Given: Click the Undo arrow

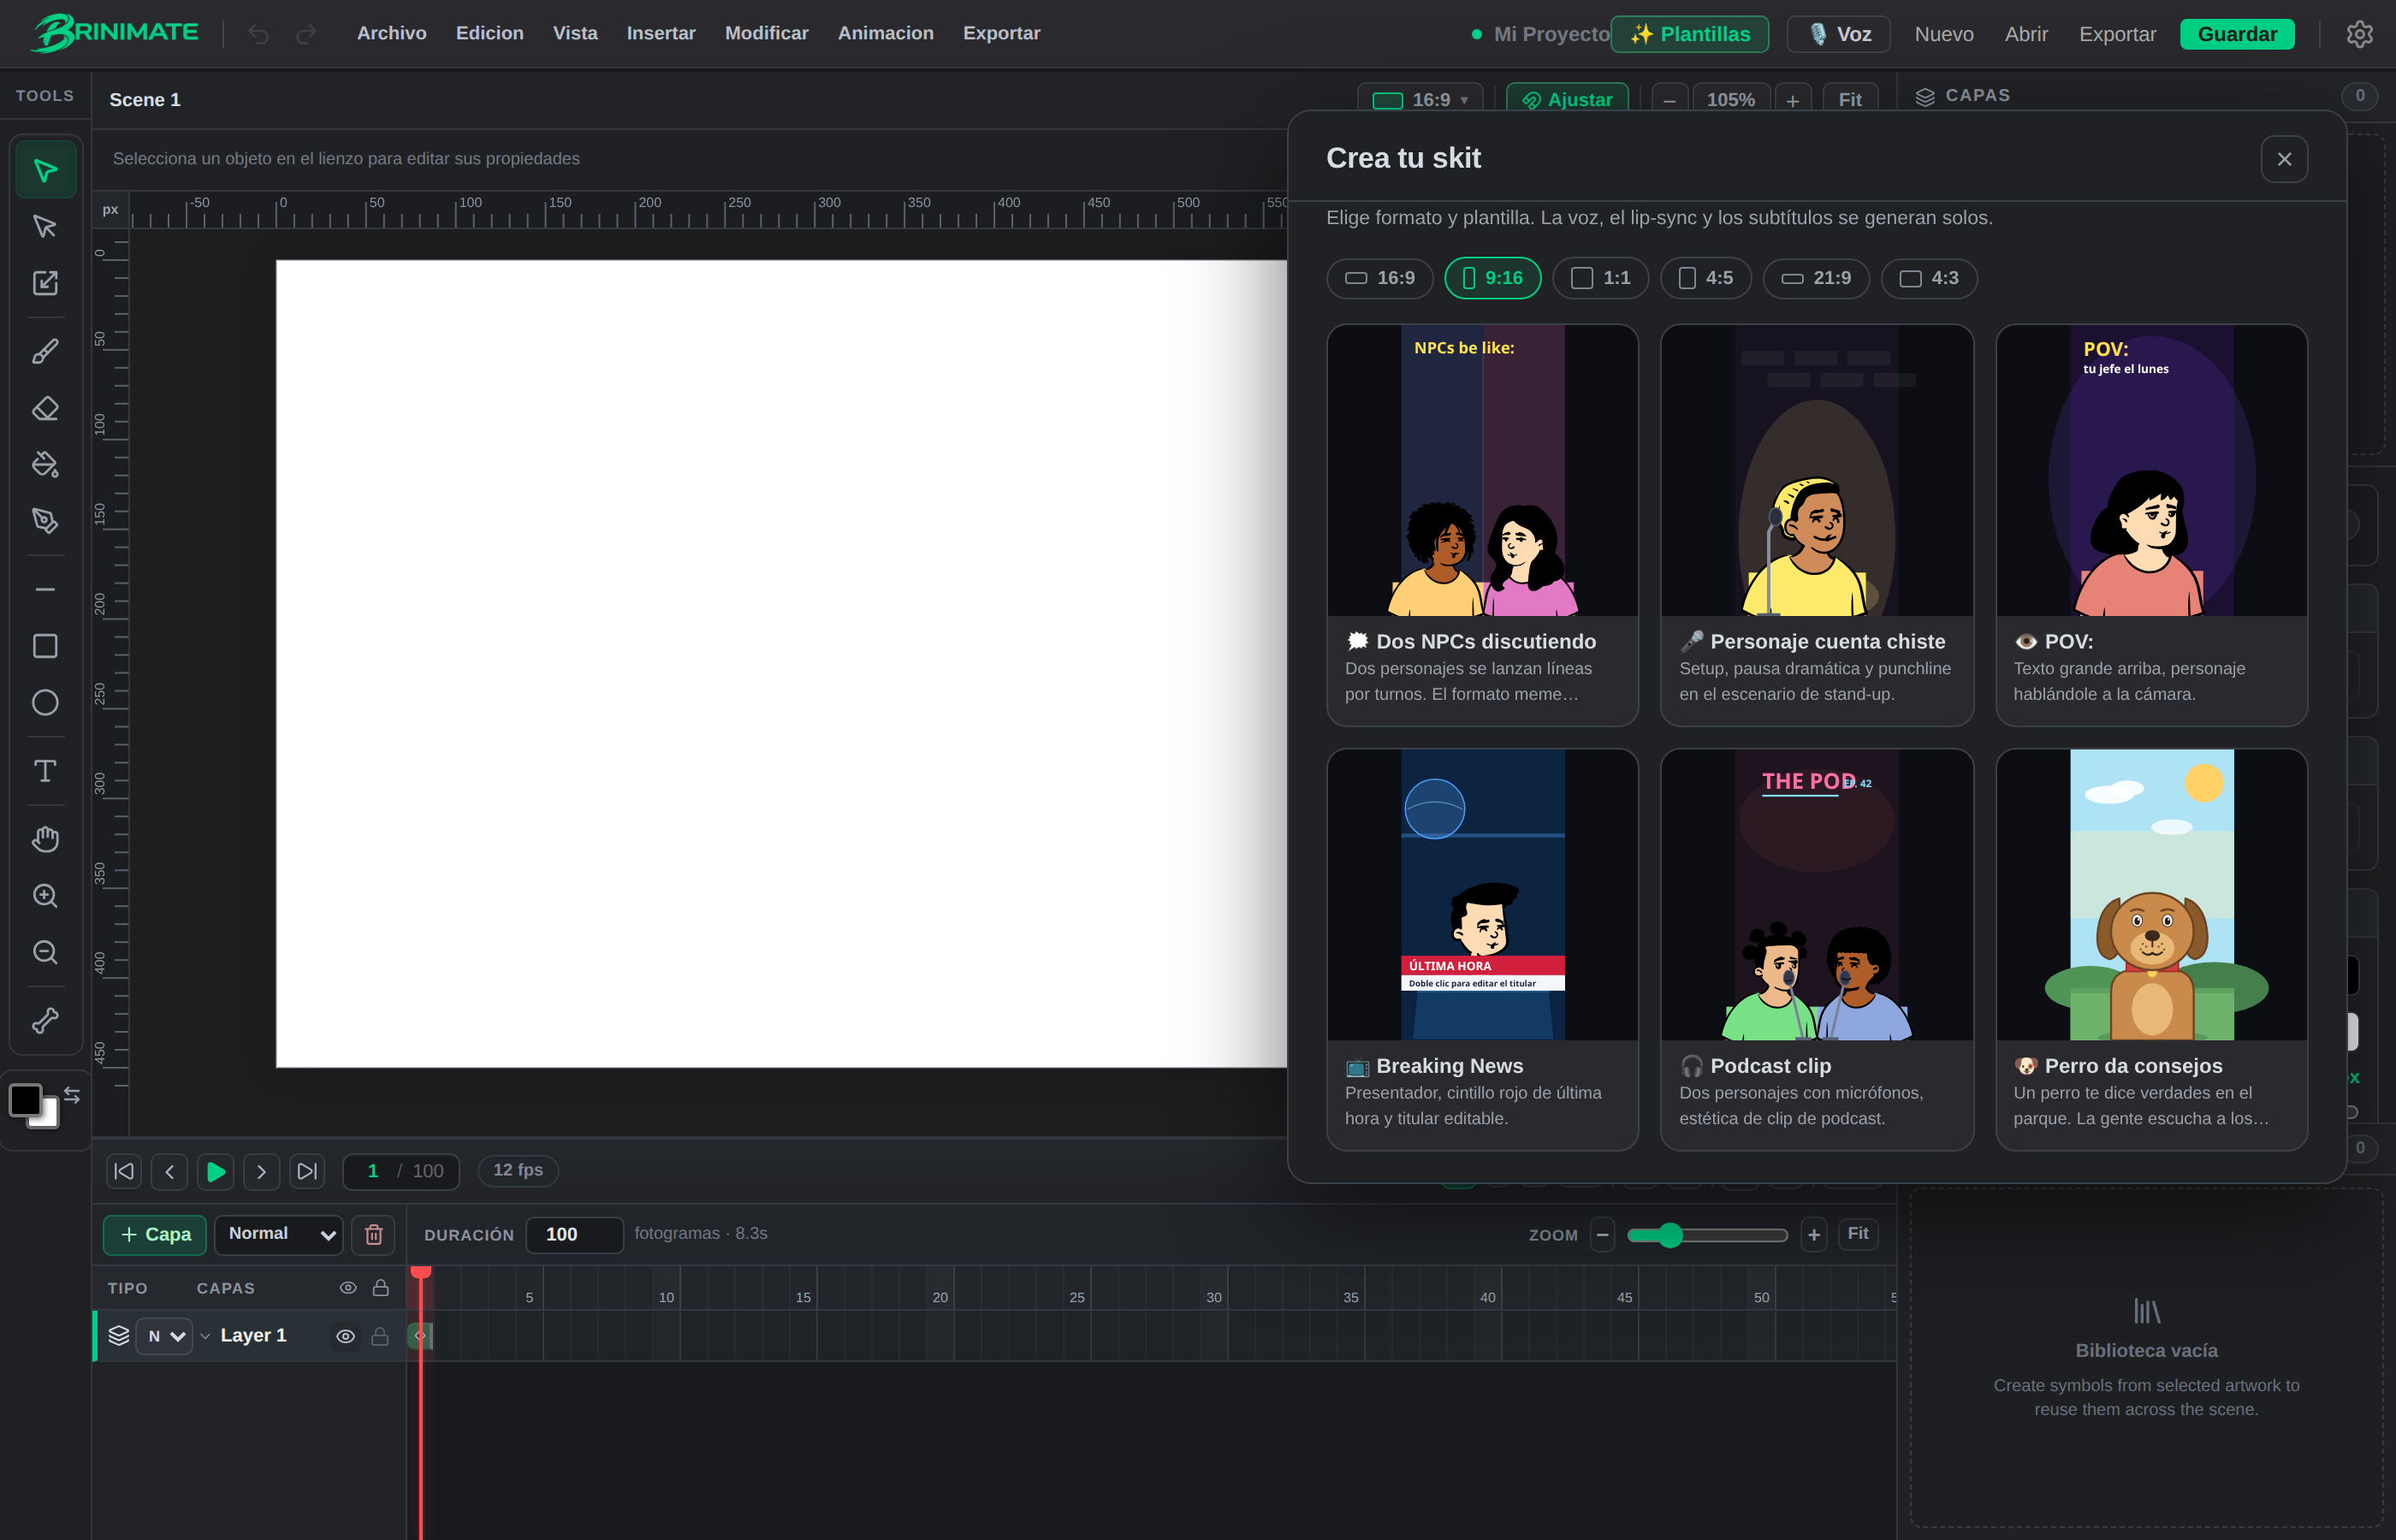Looking at the screenshot, I should coord(258,34).
